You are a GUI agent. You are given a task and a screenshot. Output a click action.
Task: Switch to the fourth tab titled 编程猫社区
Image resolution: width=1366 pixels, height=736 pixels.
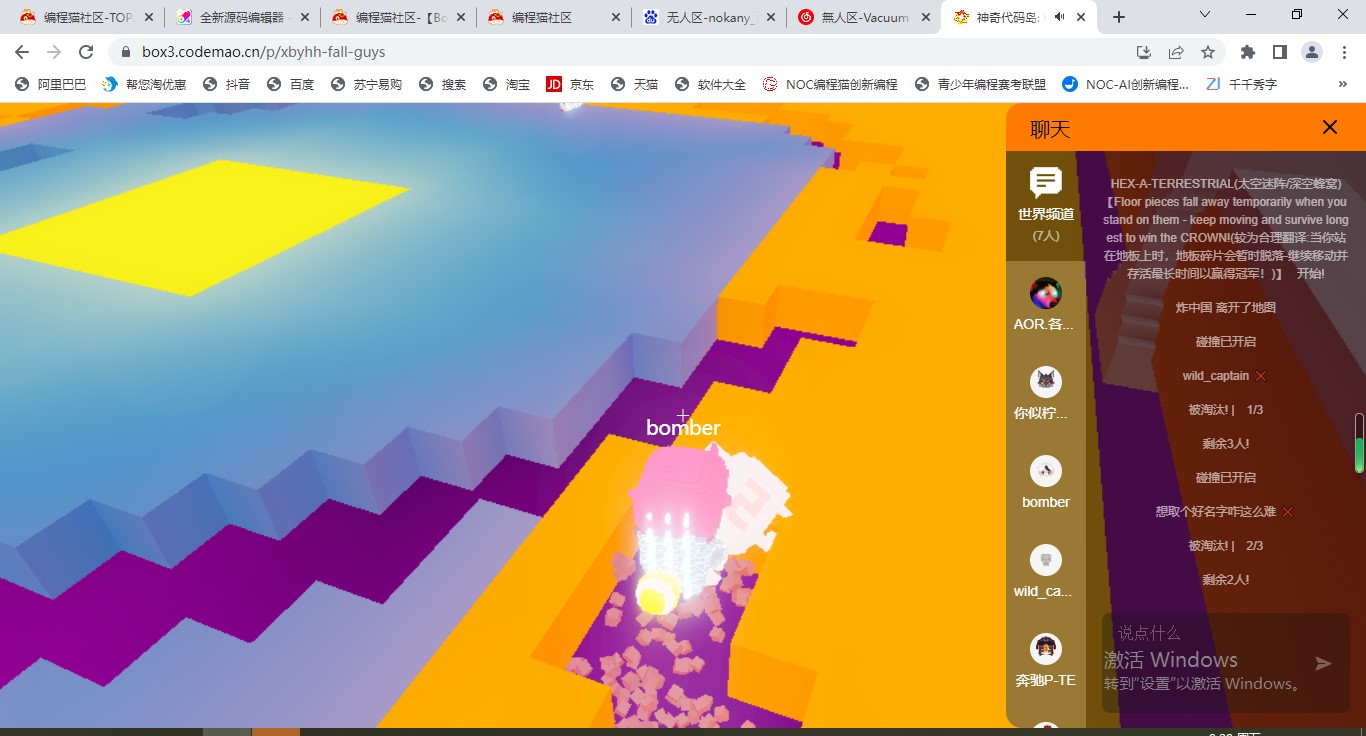click(x=555, y=17)
